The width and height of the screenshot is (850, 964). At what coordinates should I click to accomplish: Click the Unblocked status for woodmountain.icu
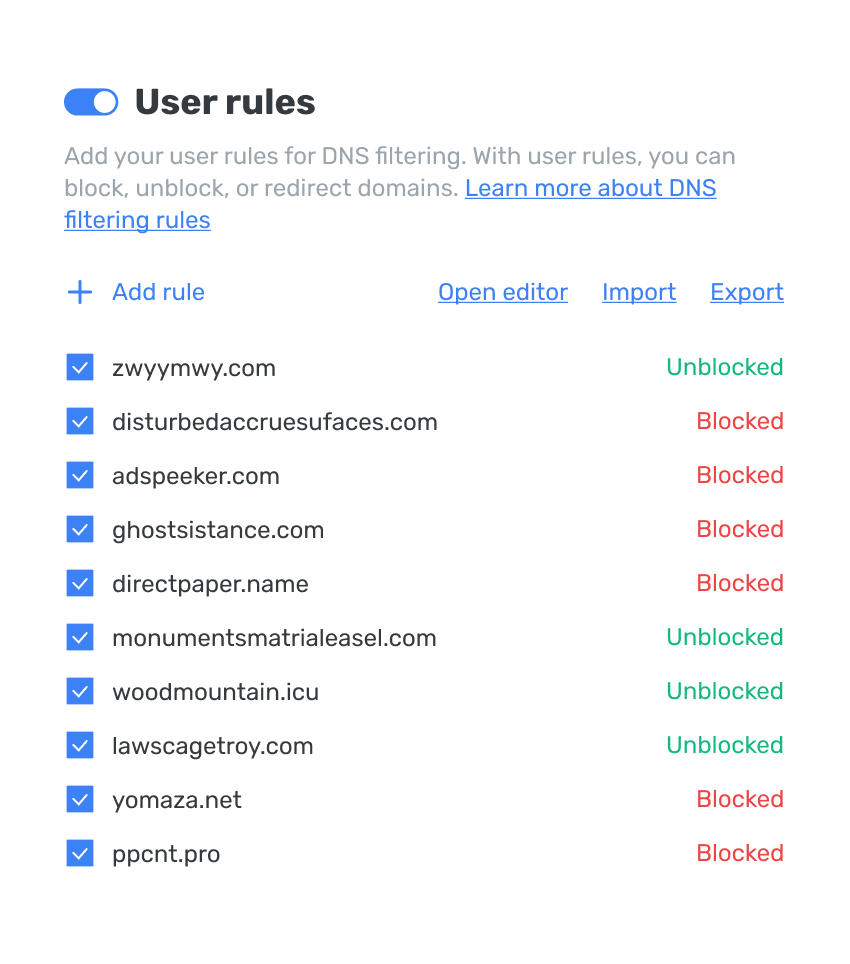click(725, 691)
